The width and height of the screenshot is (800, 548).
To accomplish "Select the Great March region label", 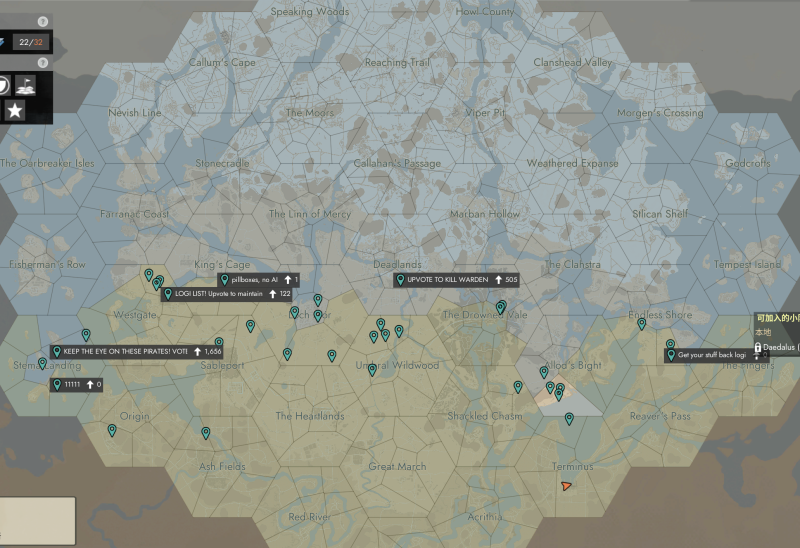I will [x=397, y=466].
